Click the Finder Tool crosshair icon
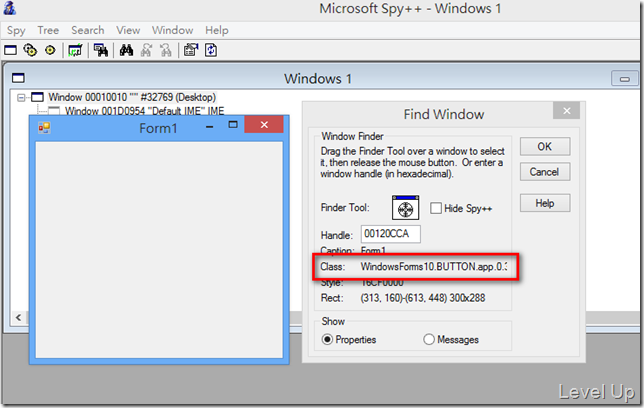This screenshot has width=644, height=408. pyautogui.click(x=405, y=208)
